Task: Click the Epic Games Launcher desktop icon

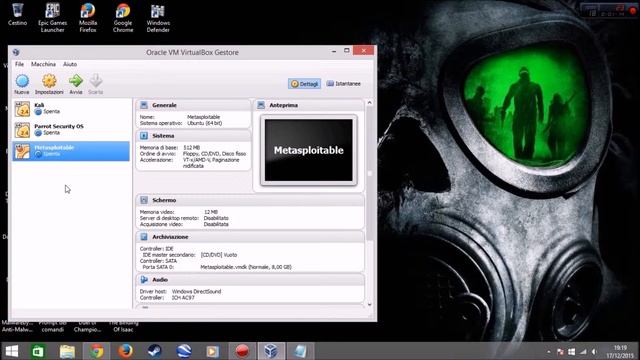Action: coord(52,18)
